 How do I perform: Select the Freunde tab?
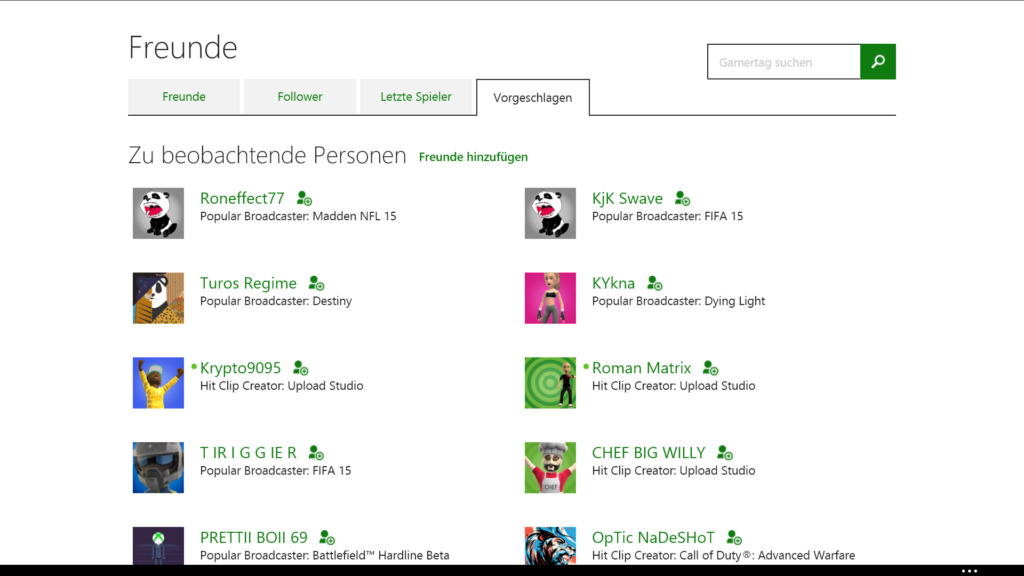[183, 96]
